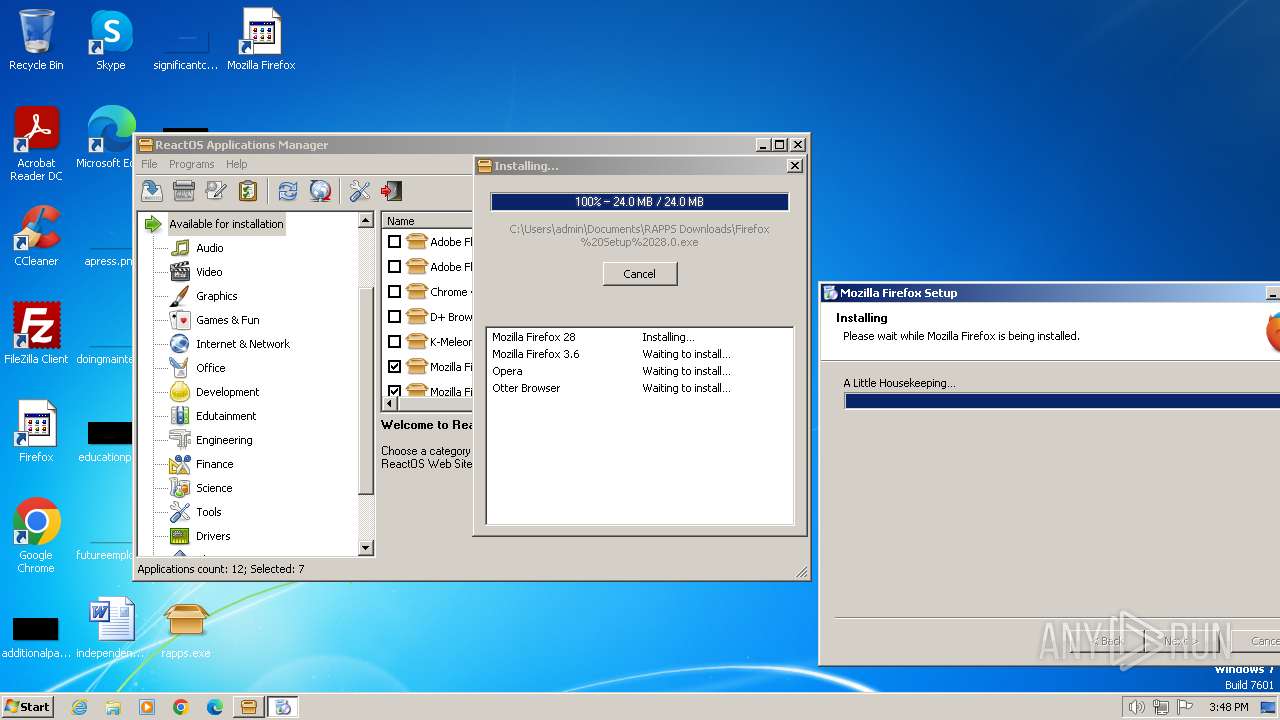This screenshot has width=1280, height=720.
Task: Select Mozilla Firefox 3.6 in install queue
Action: click(x=640, y=354)
